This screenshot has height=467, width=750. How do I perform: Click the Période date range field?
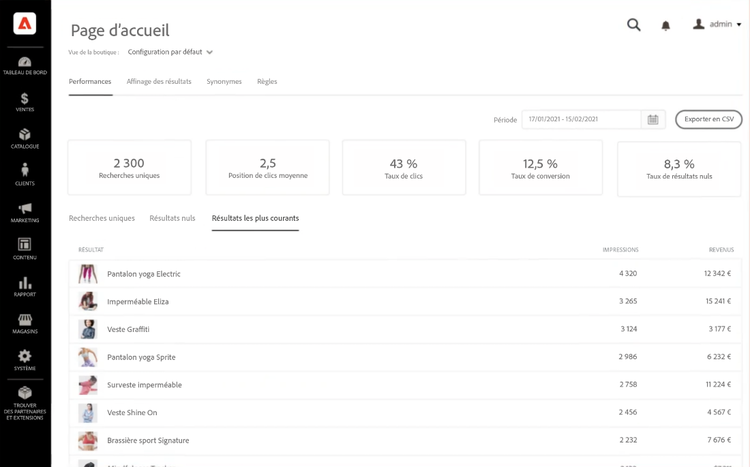click(x=581, y=120)
